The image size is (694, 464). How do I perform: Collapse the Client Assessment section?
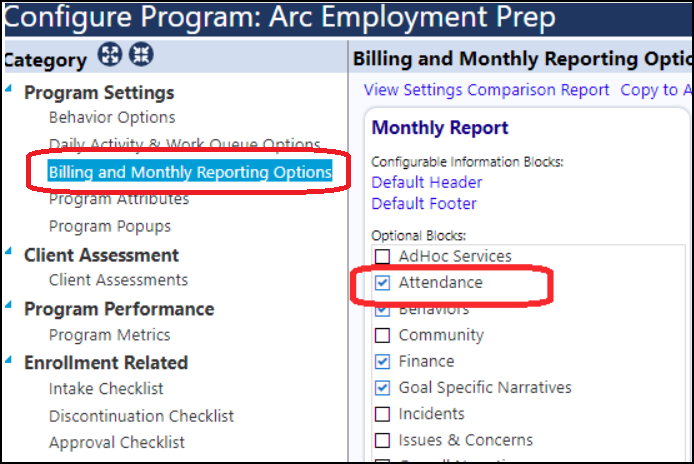tap(8, 251)
